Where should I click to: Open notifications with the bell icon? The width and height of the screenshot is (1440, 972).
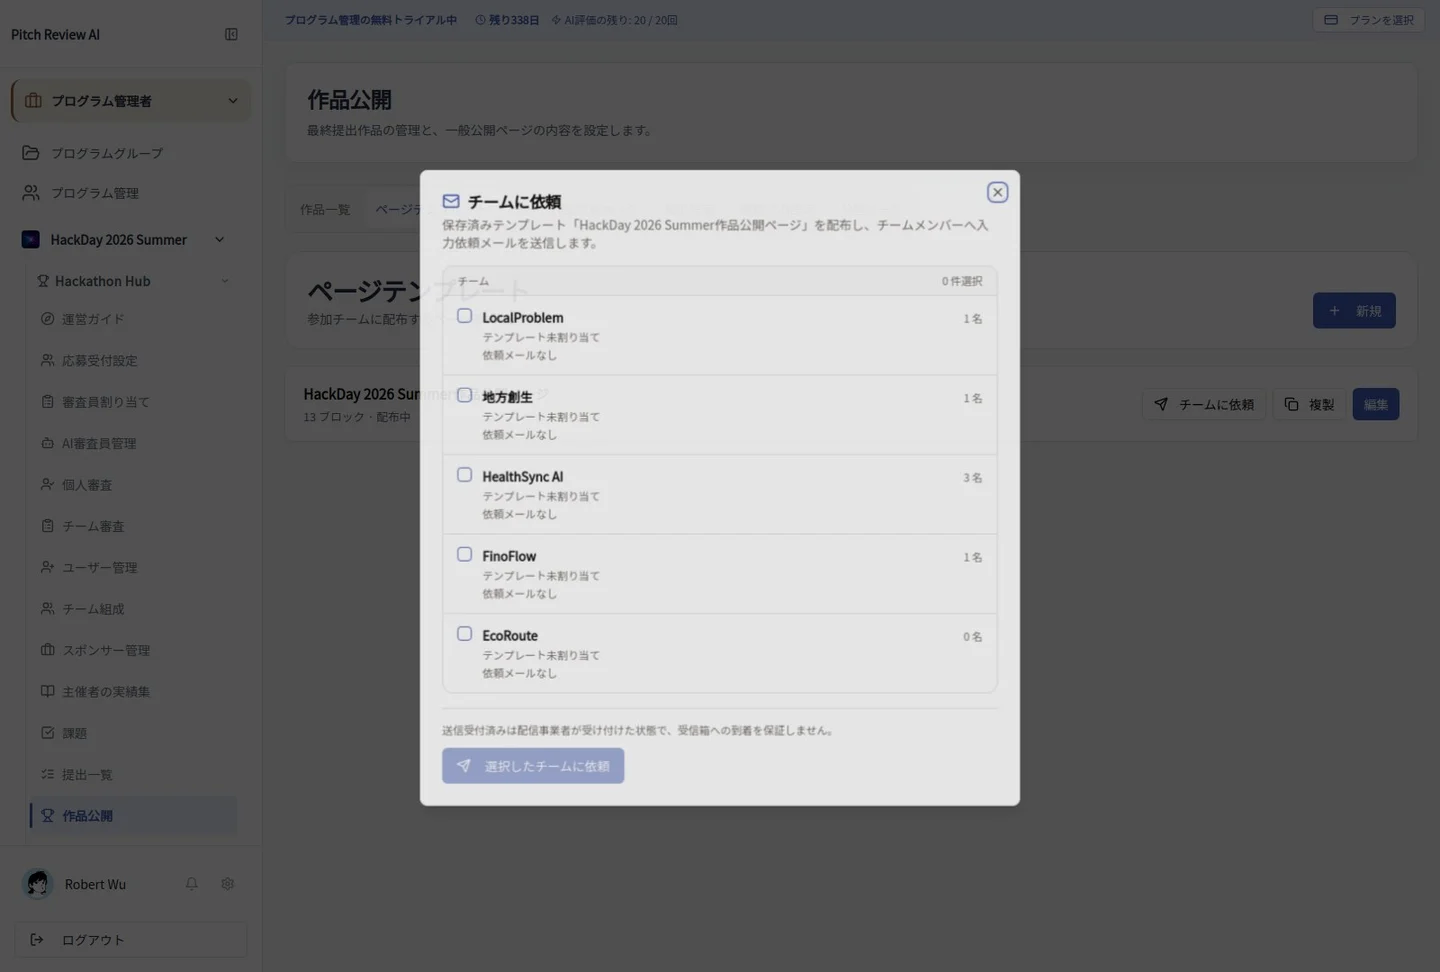[x=191, y=884]
